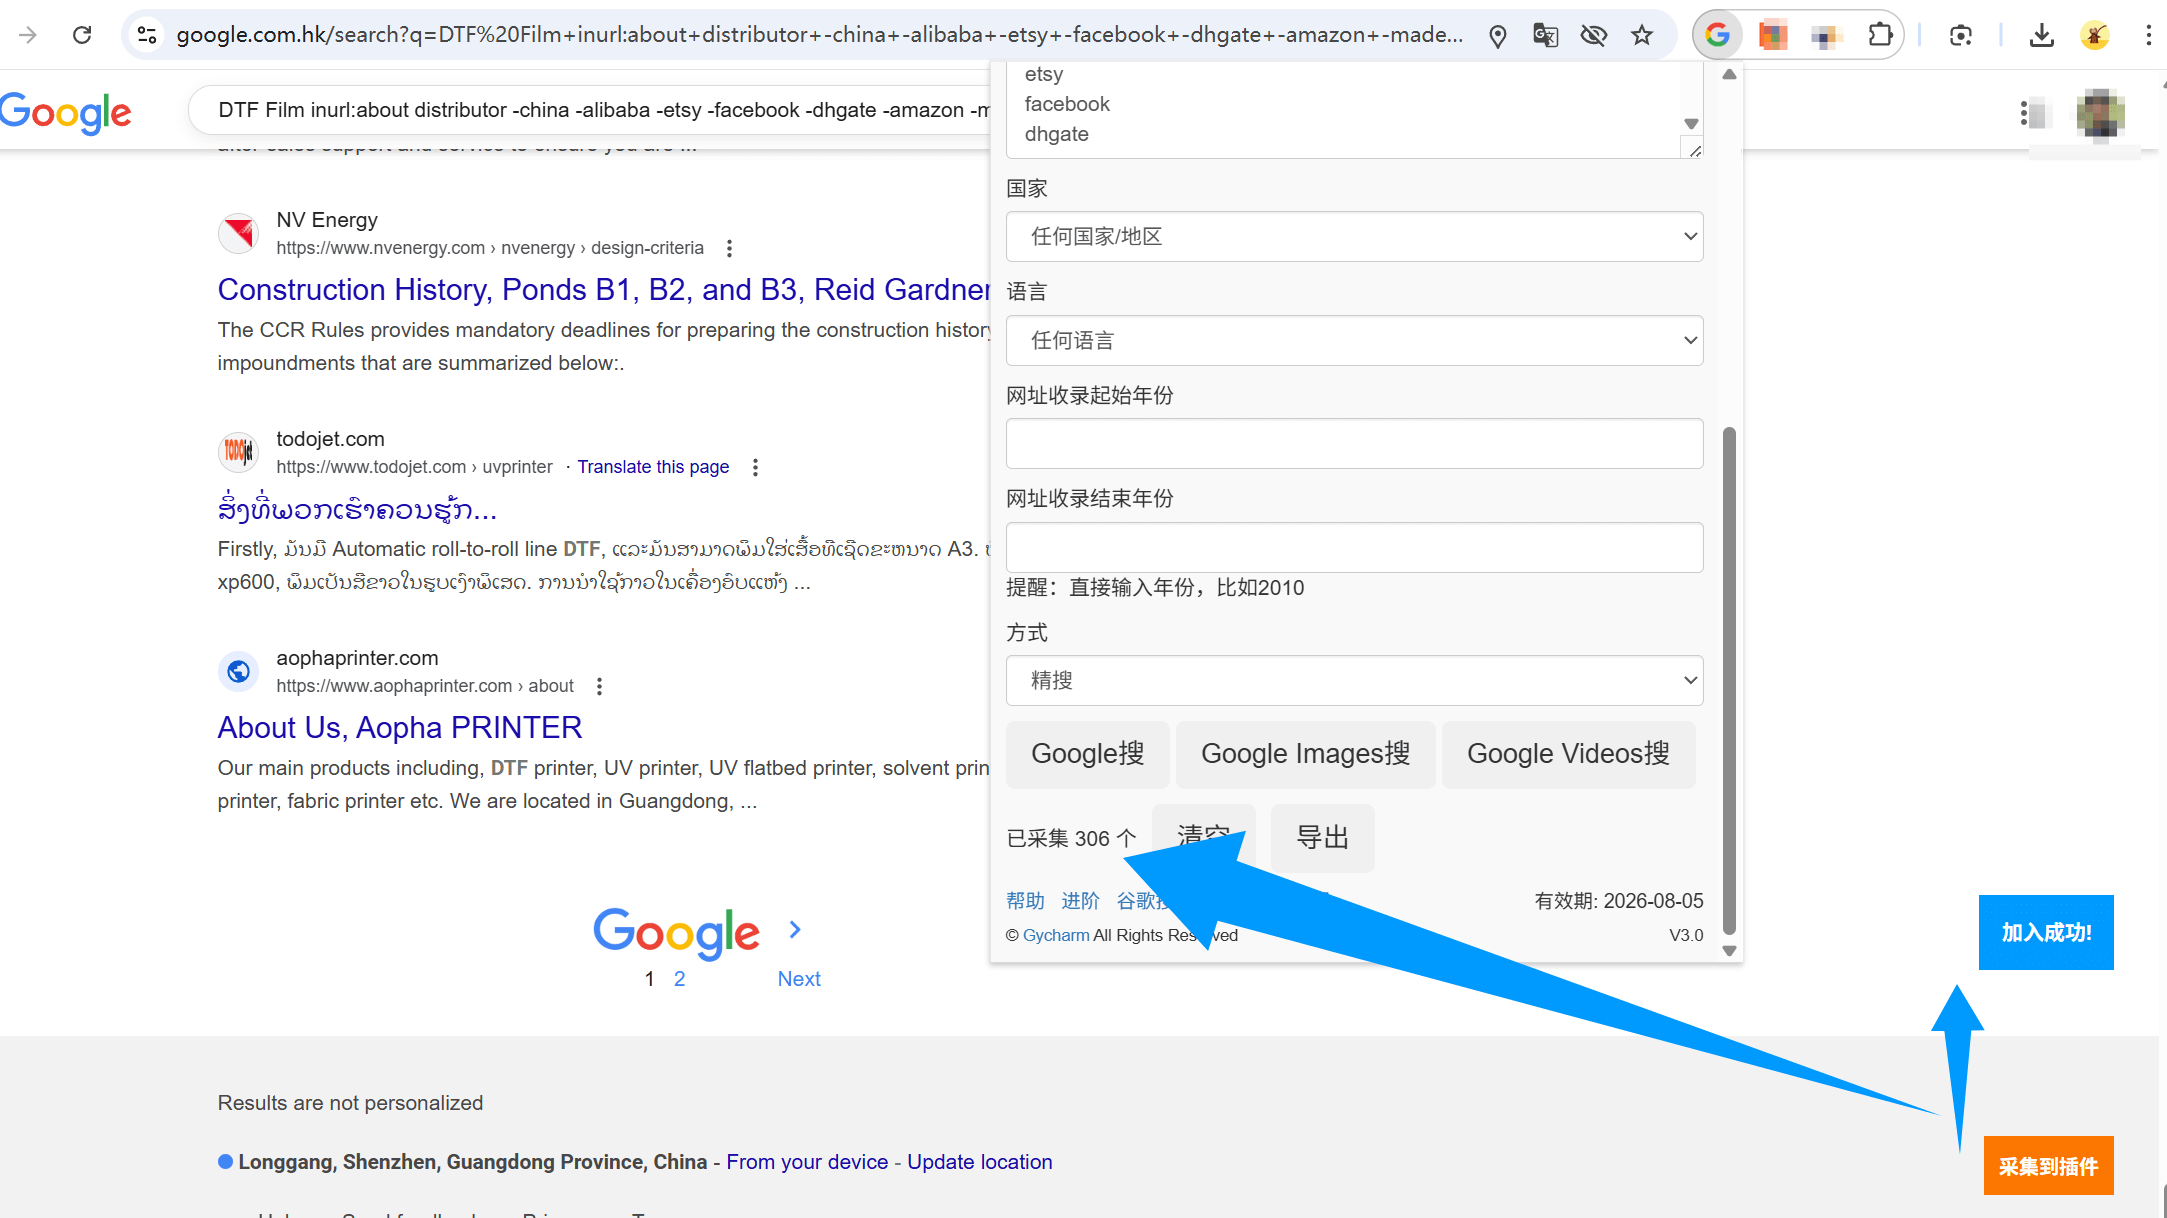
Task: Go to results page 2
Action: (679, 979)
